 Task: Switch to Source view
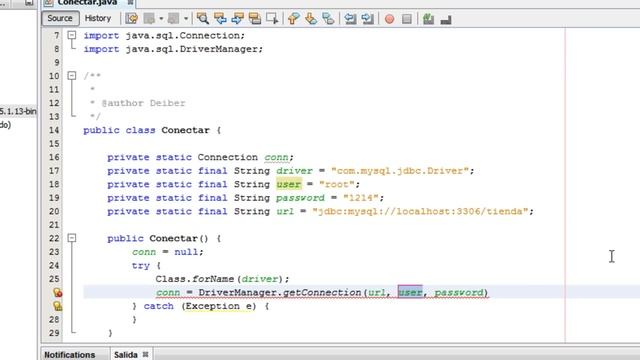[60, 18]
